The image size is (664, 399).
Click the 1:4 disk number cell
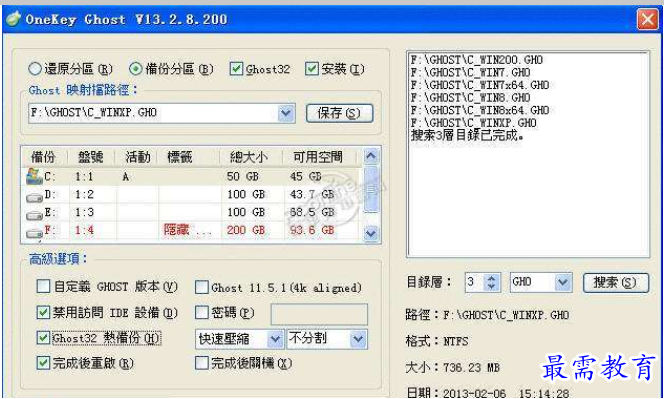(84, 230)
